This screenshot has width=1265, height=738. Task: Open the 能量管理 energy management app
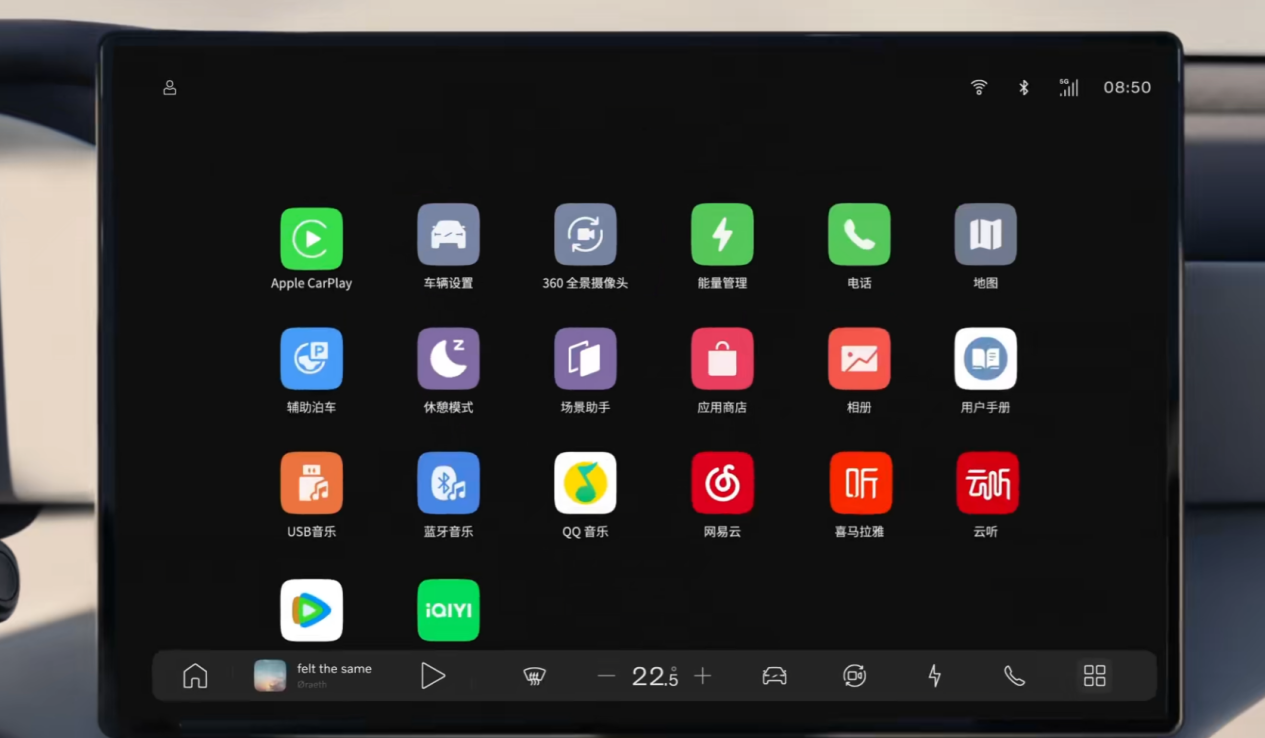[x=722, y=234]
